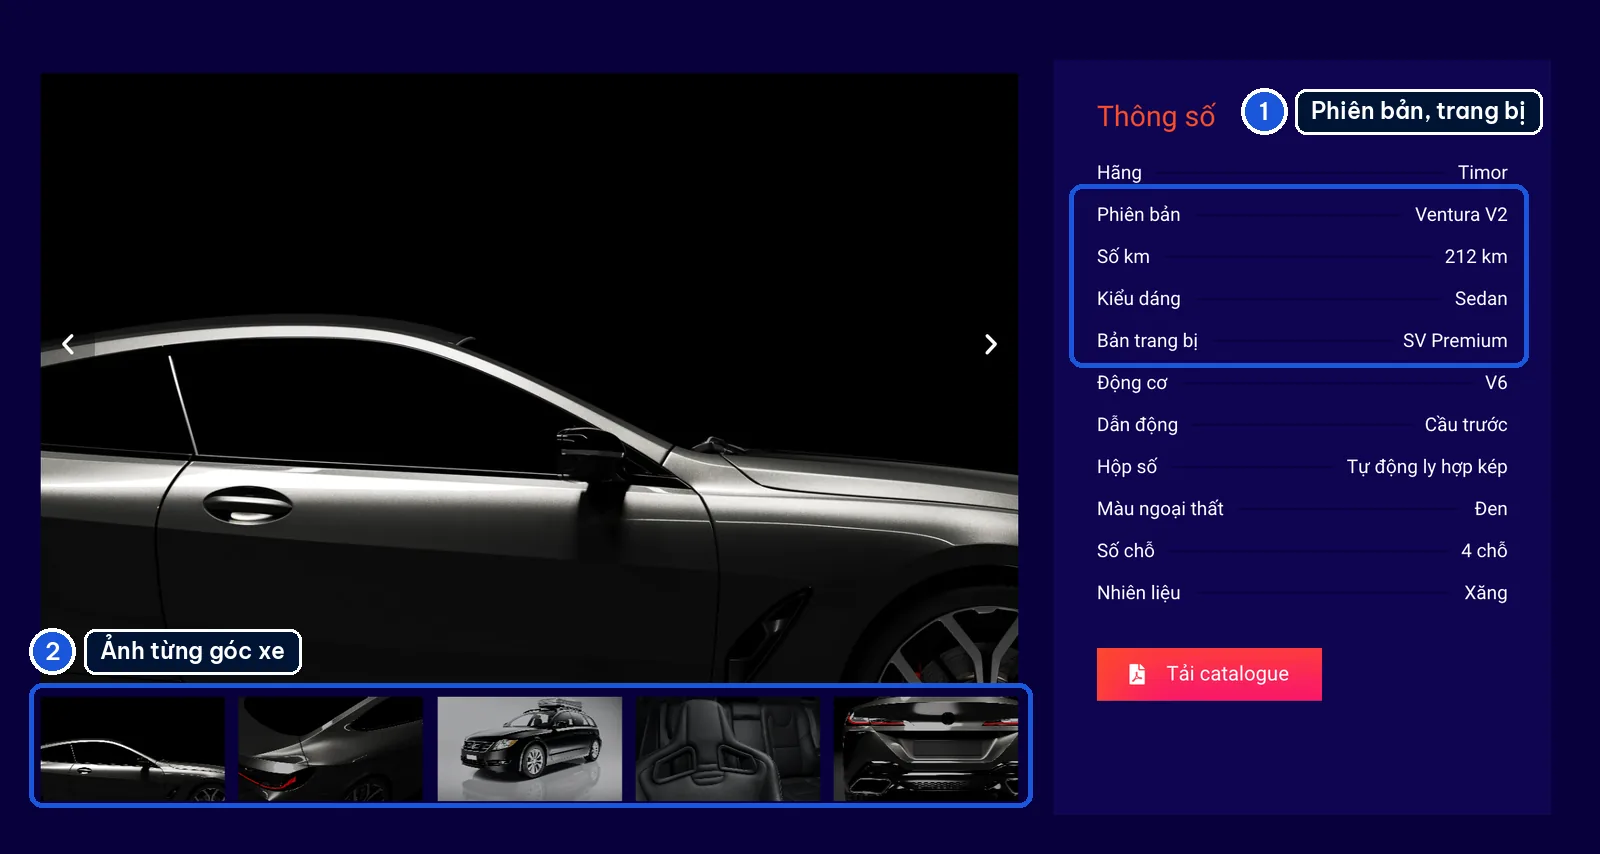Go to previous car photo arrow
1600x854 pixels.
(68, 344)
